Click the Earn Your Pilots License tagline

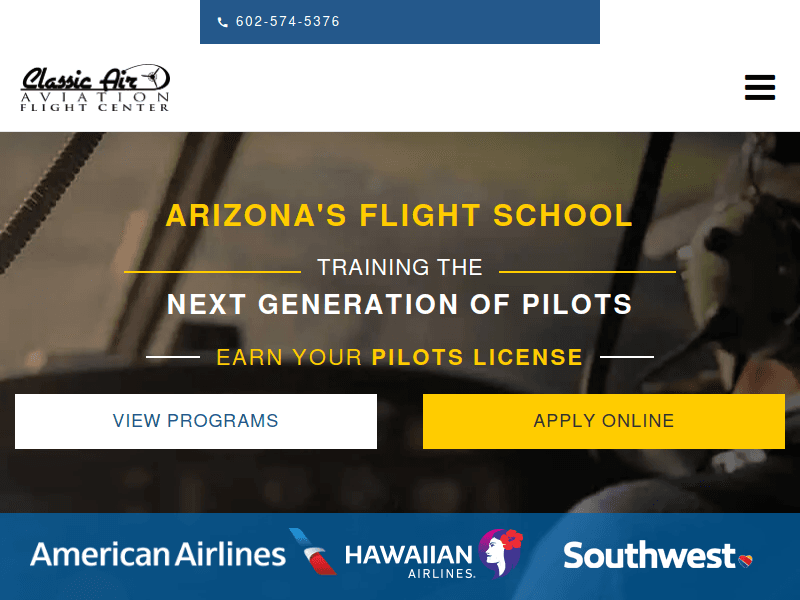click(x=399, y=357)
